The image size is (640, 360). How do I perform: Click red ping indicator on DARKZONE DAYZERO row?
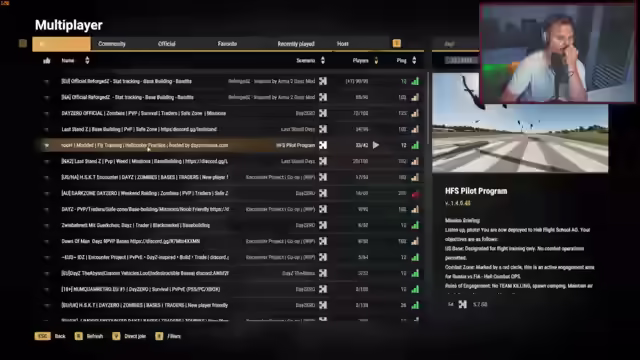pyautogui.click(x=415, y=194)
